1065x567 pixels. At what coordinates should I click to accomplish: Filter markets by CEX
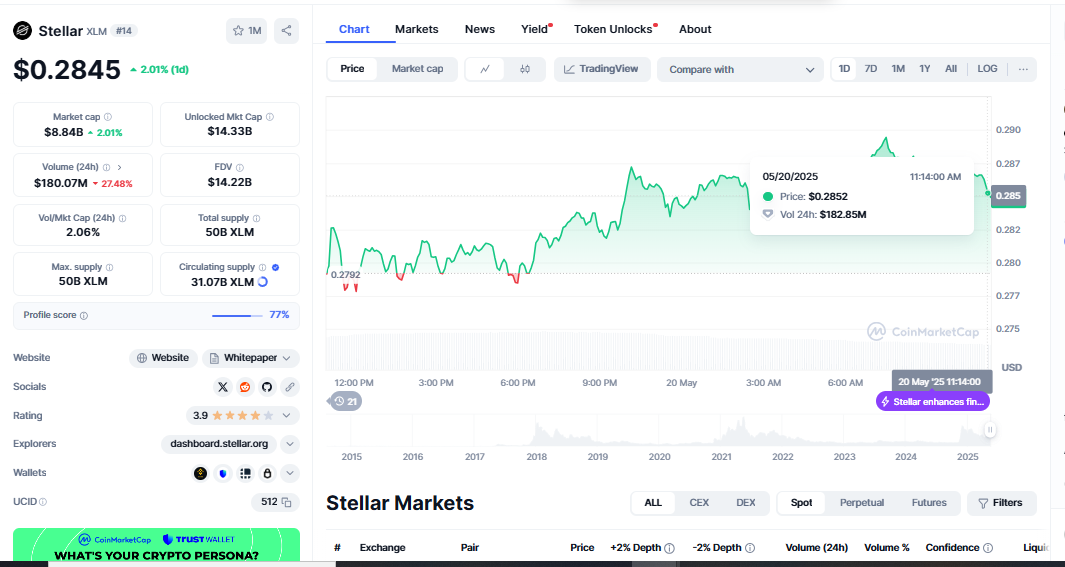coord(699,503)
